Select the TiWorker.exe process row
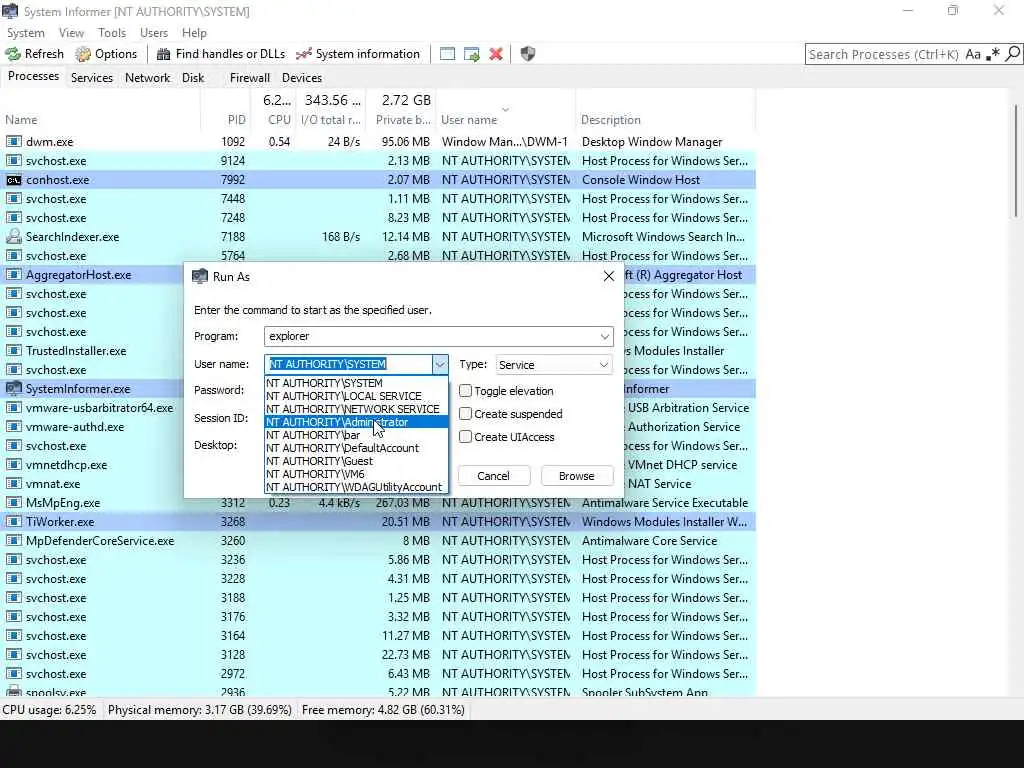Screen dimensions: 1024x768 coord(377,522)
